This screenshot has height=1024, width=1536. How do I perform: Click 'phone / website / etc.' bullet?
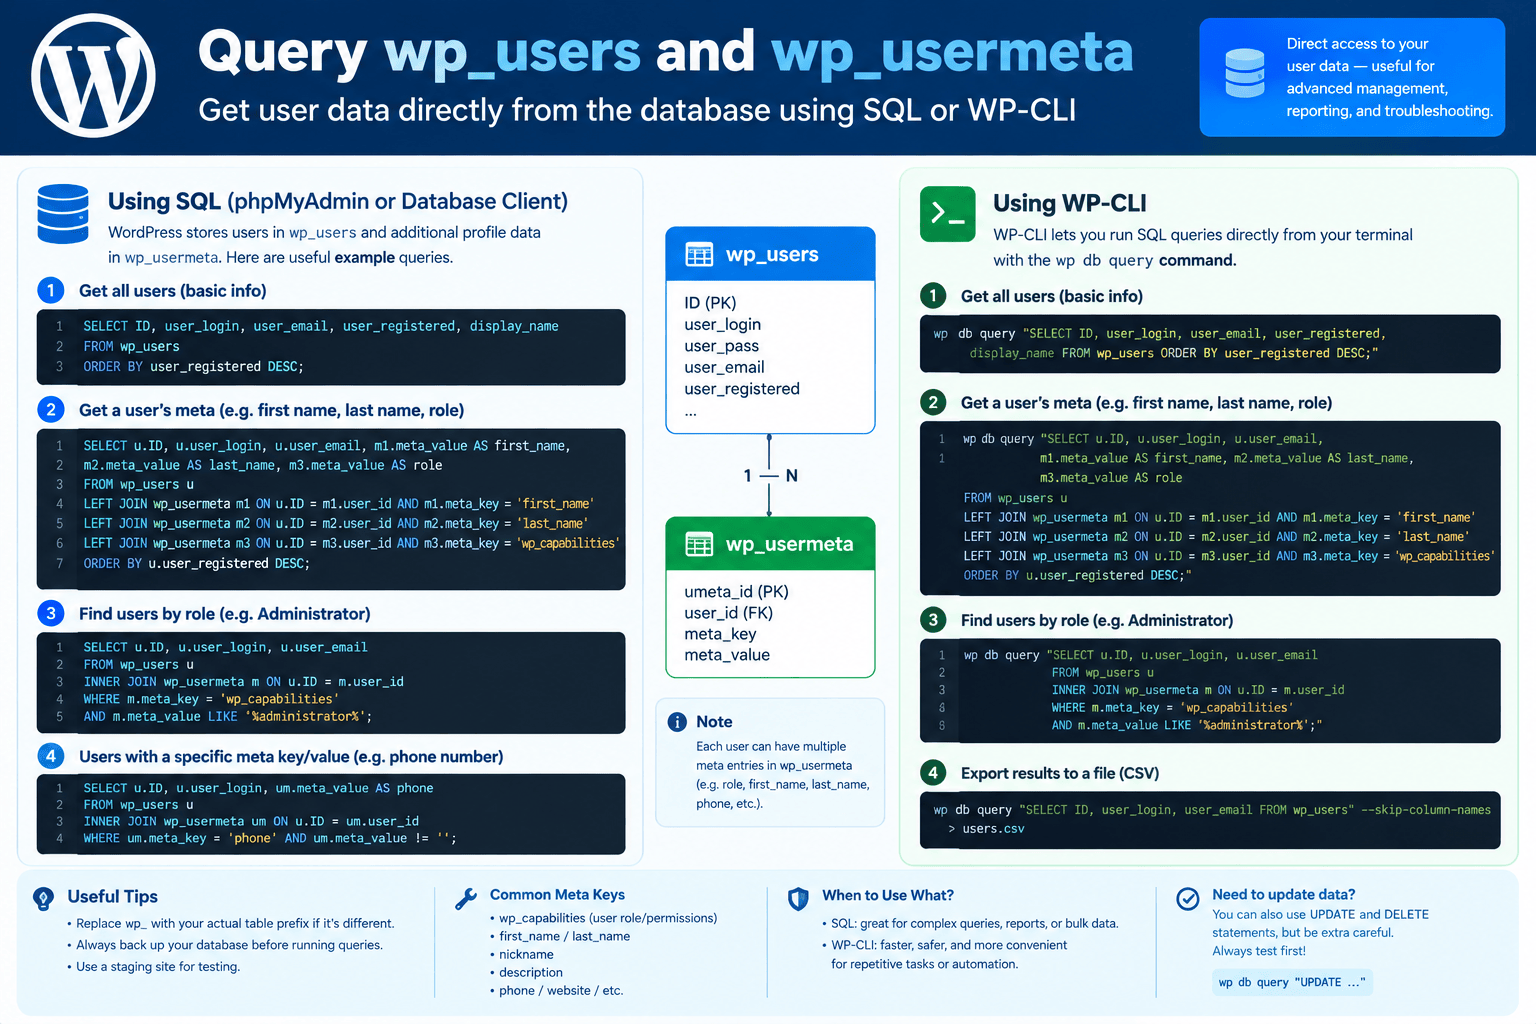pyautogui.click(x=561, y=990)
